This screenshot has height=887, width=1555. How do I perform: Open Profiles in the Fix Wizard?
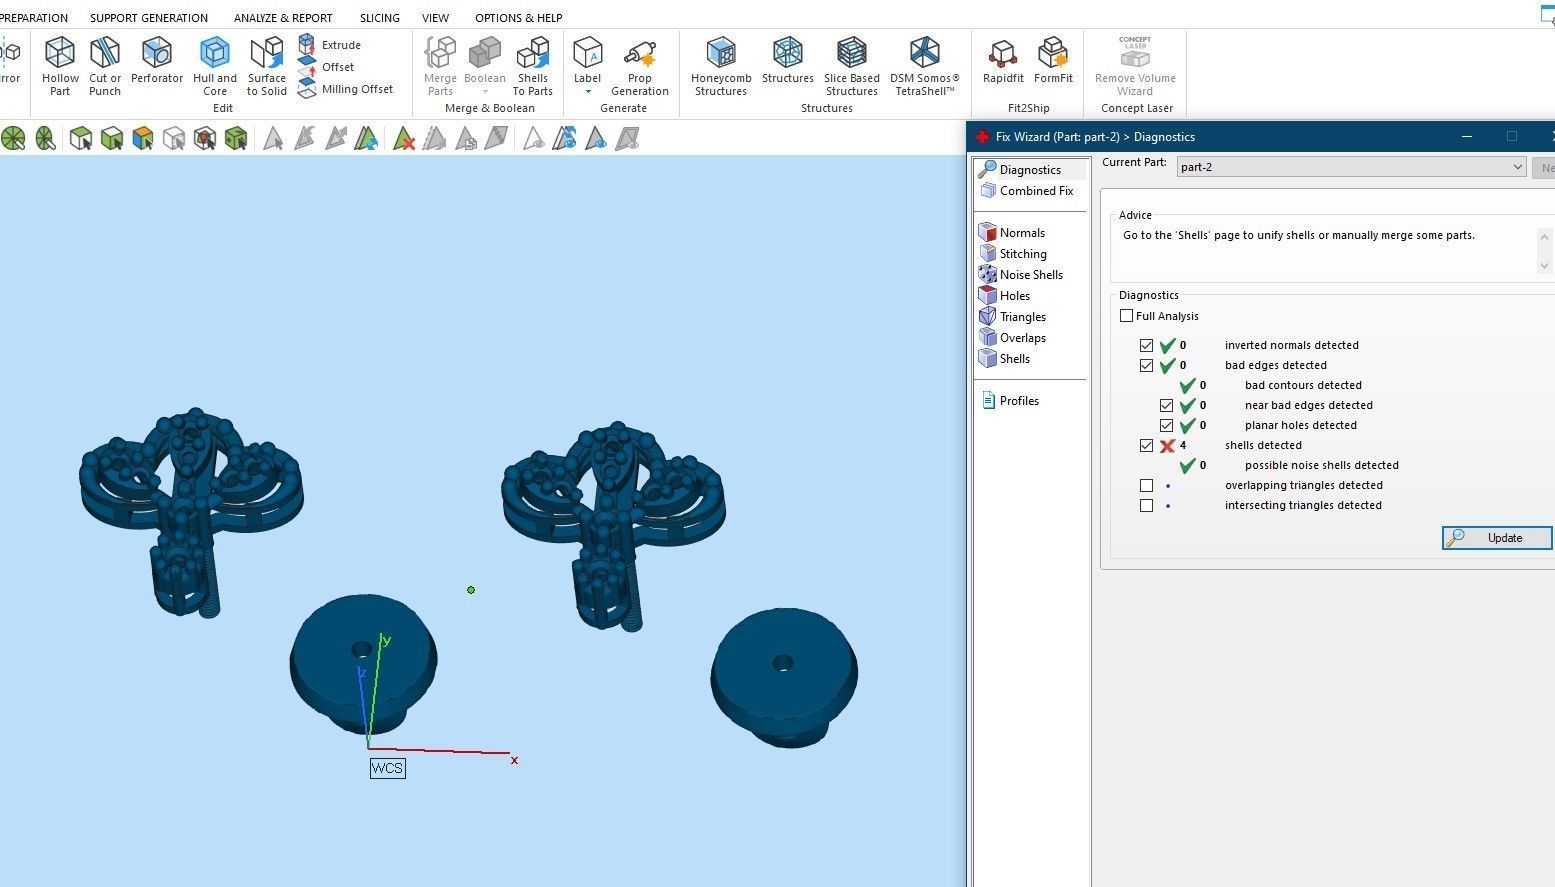coord(1019,401)
